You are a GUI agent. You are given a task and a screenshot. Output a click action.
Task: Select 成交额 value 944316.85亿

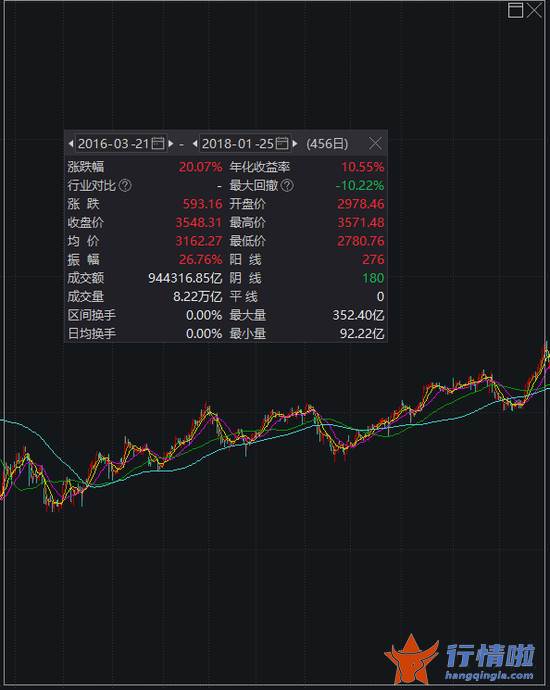(185, 278)
